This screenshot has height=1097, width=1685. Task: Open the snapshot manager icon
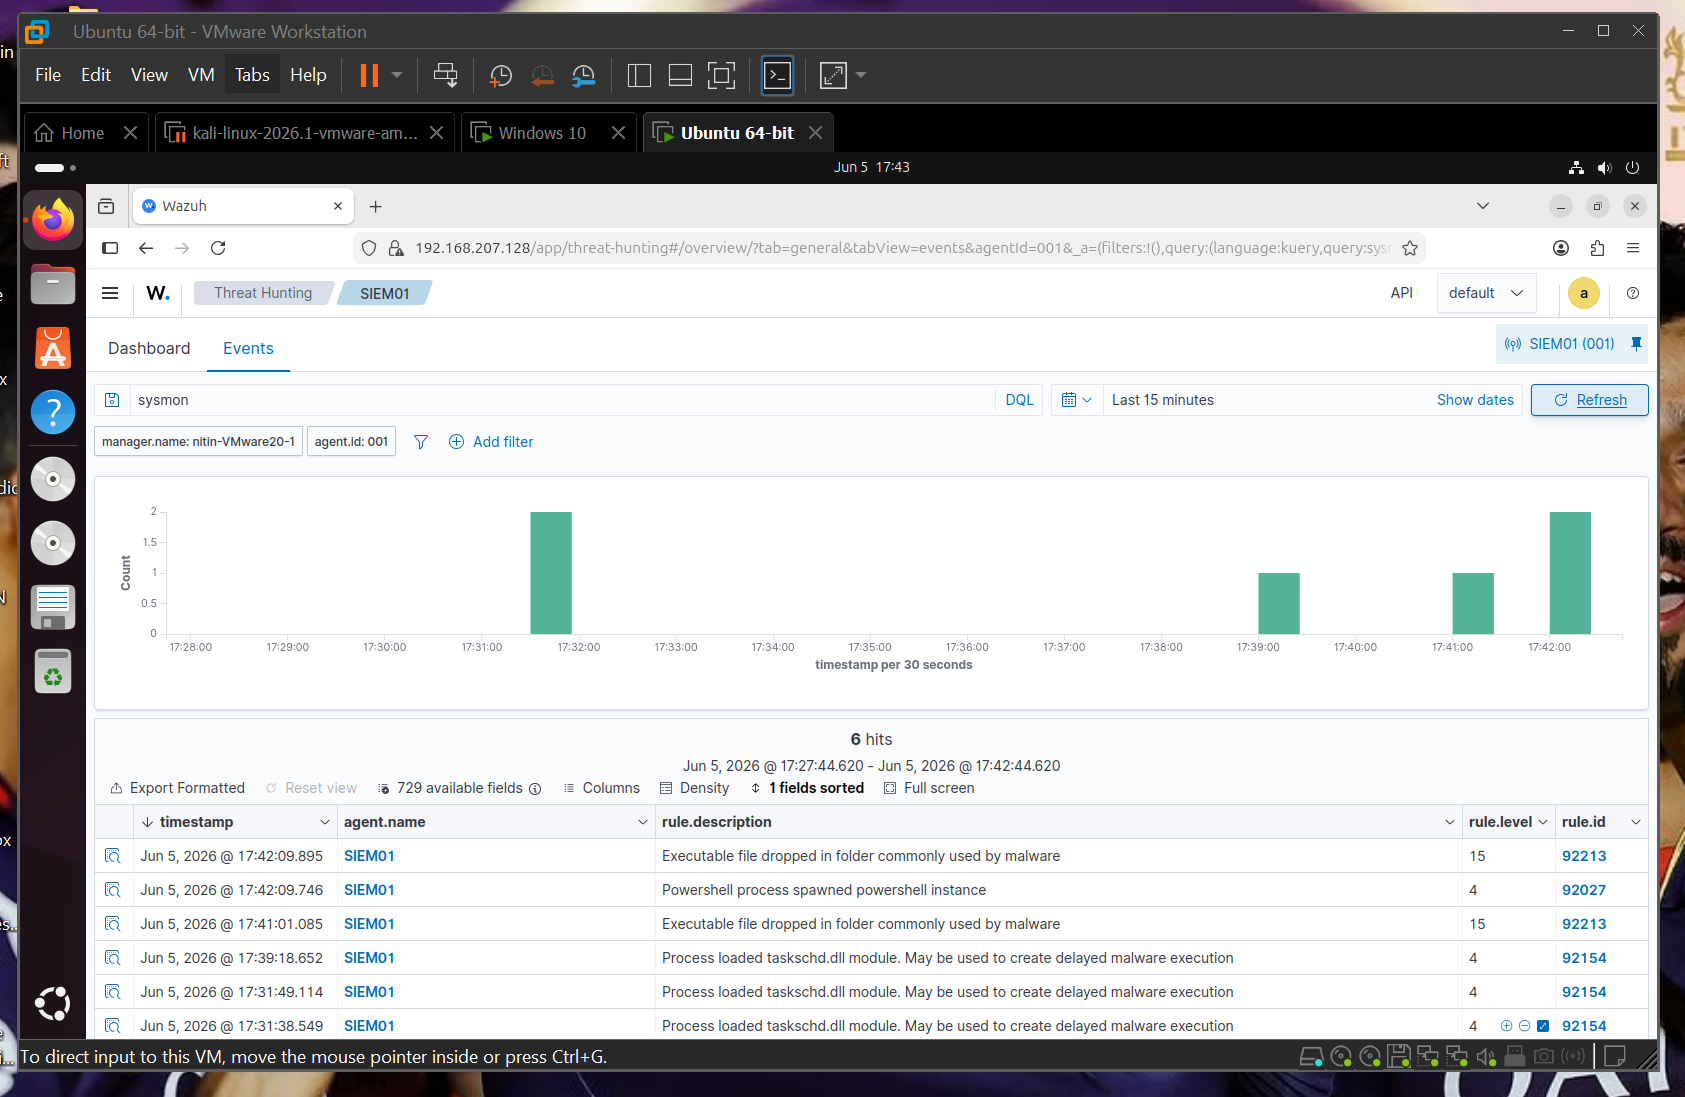point(584,76)
